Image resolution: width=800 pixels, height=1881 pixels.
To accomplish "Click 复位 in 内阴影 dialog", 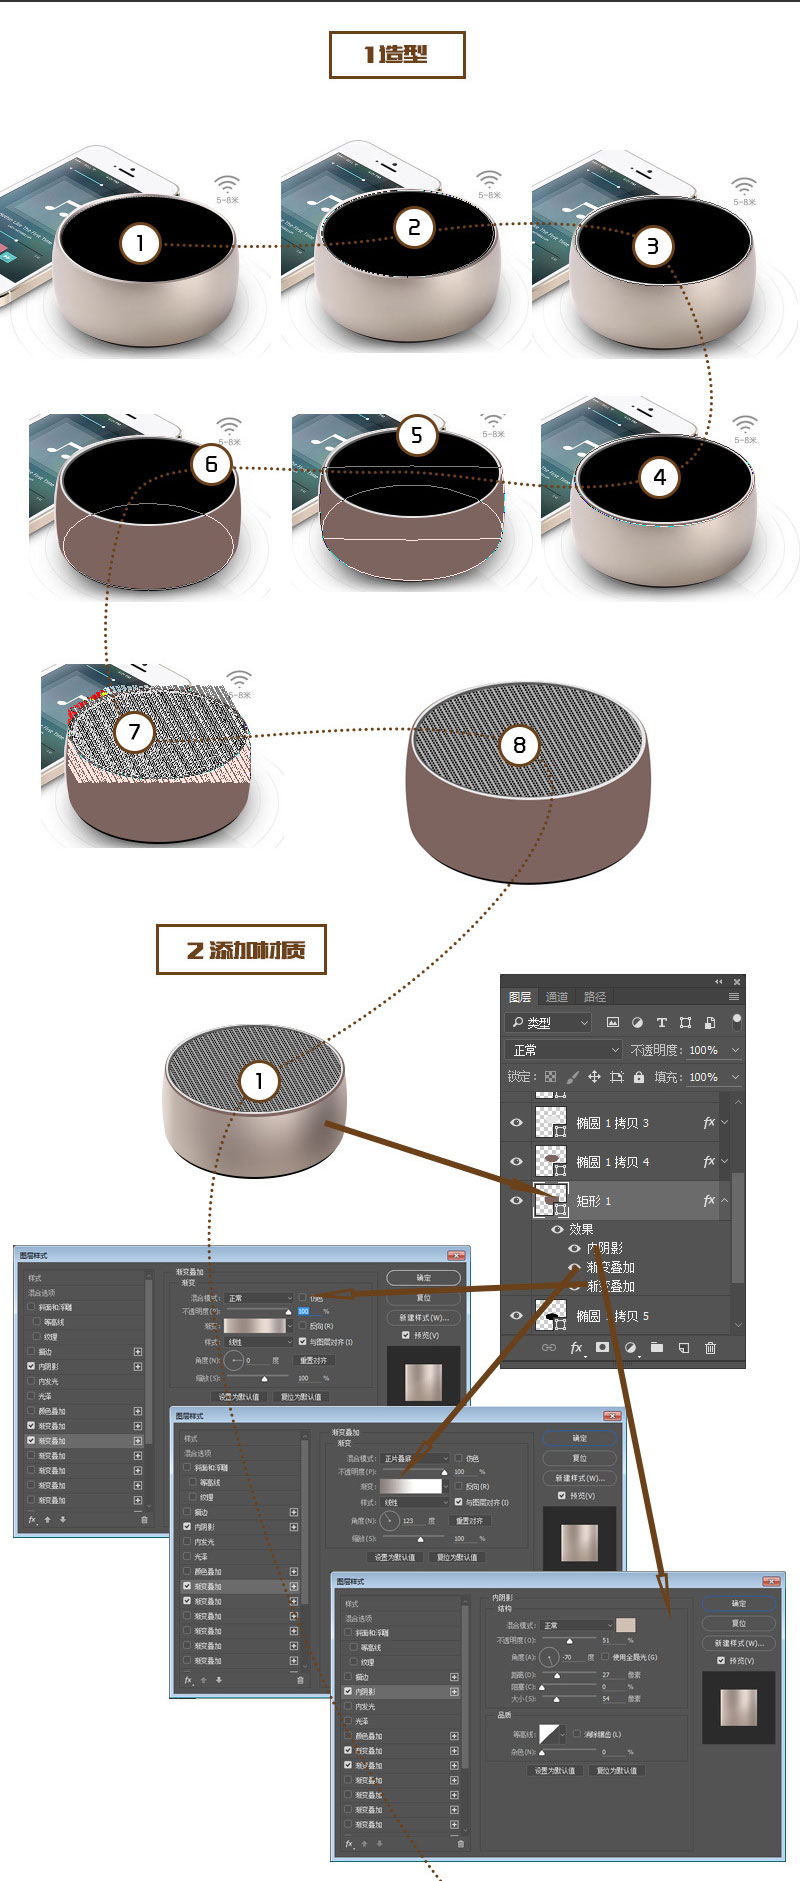I will [739, 1623].
